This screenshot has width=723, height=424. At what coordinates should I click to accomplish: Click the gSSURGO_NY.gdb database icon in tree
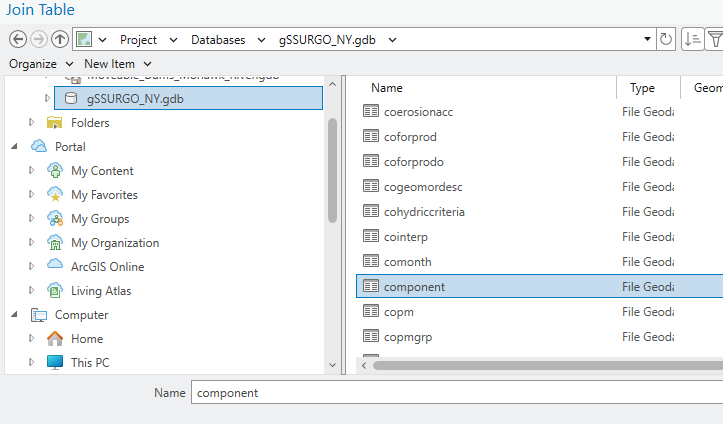coord(71,99)
